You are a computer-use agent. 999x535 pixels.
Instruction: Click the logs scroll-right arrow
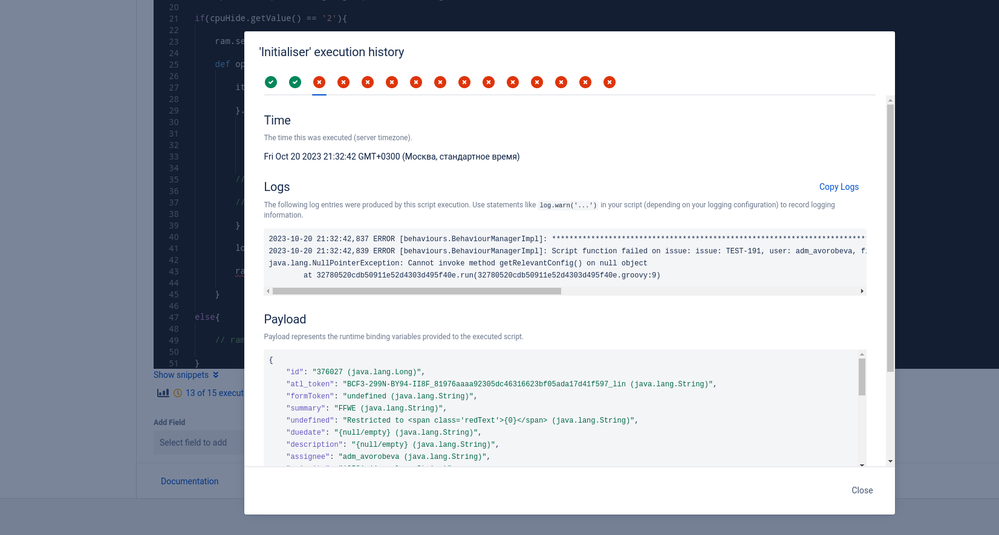862,291
